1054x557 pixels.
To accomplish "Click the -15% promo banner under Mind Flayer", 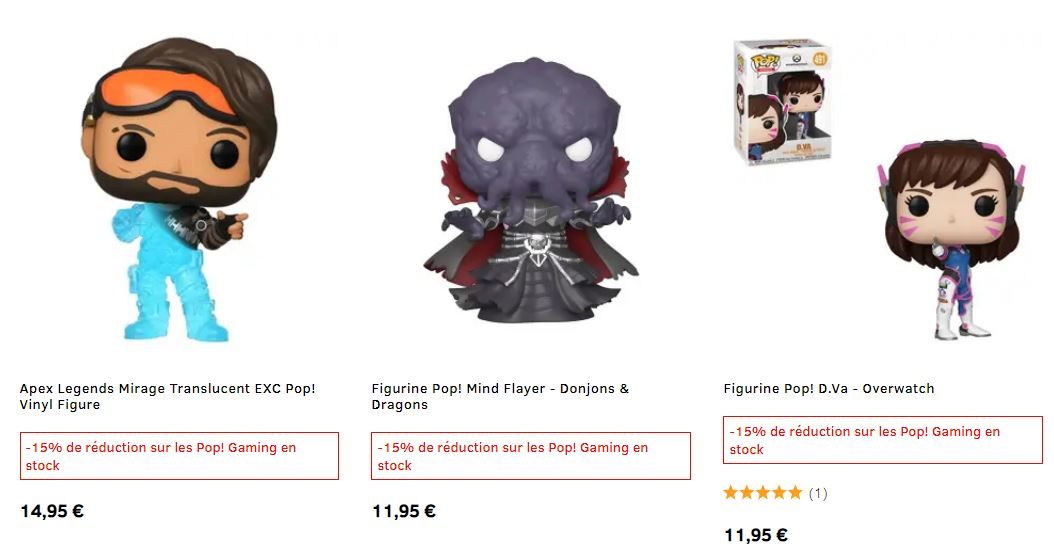I will click(x=531, y=456).
